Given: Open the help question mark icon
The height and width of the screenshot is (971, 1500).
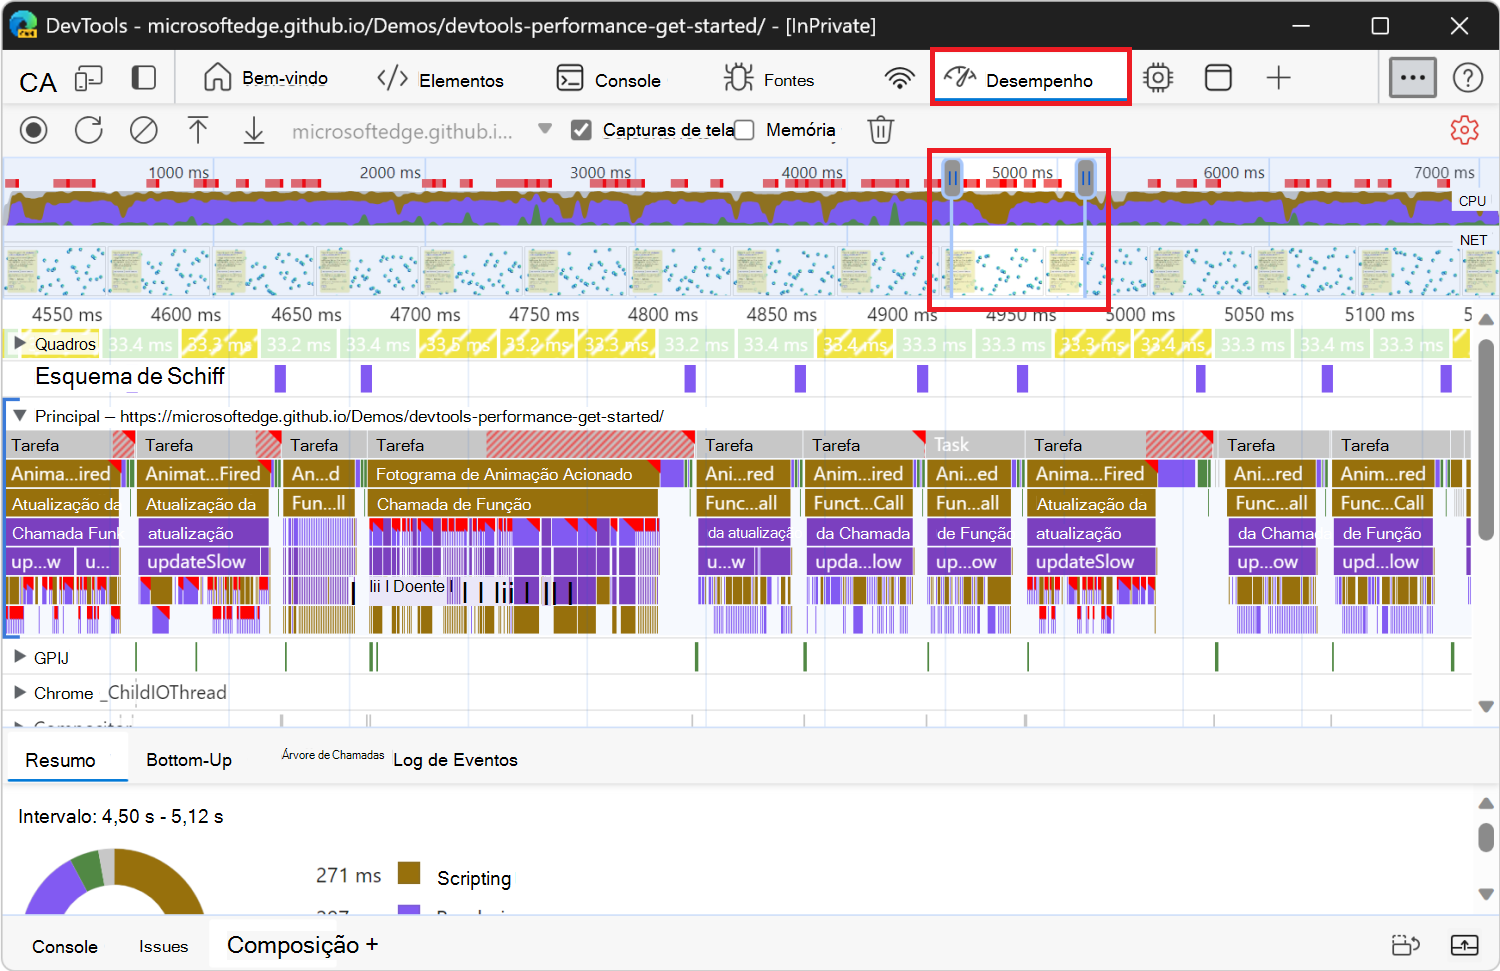Looking at the screenshot, I should (x=1467, y=78).
